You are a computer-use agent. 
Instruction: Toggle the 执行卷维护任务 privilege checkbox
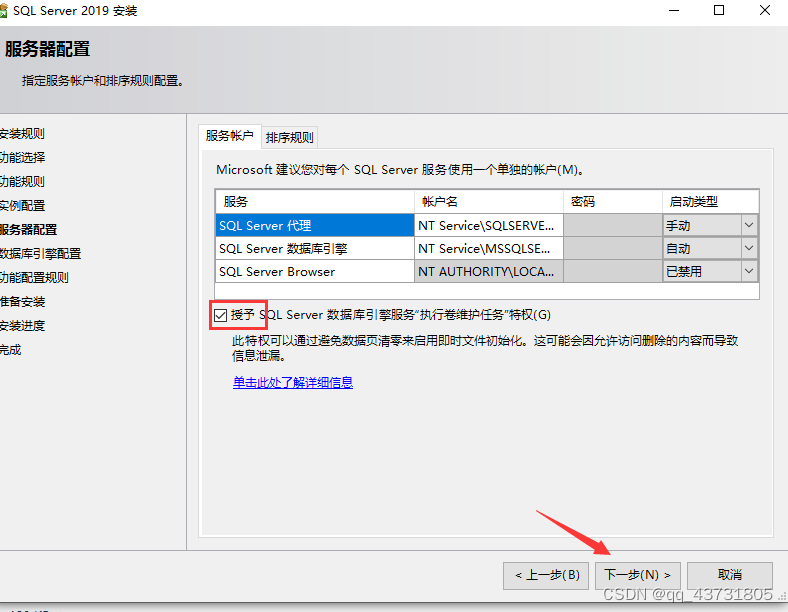220,316
